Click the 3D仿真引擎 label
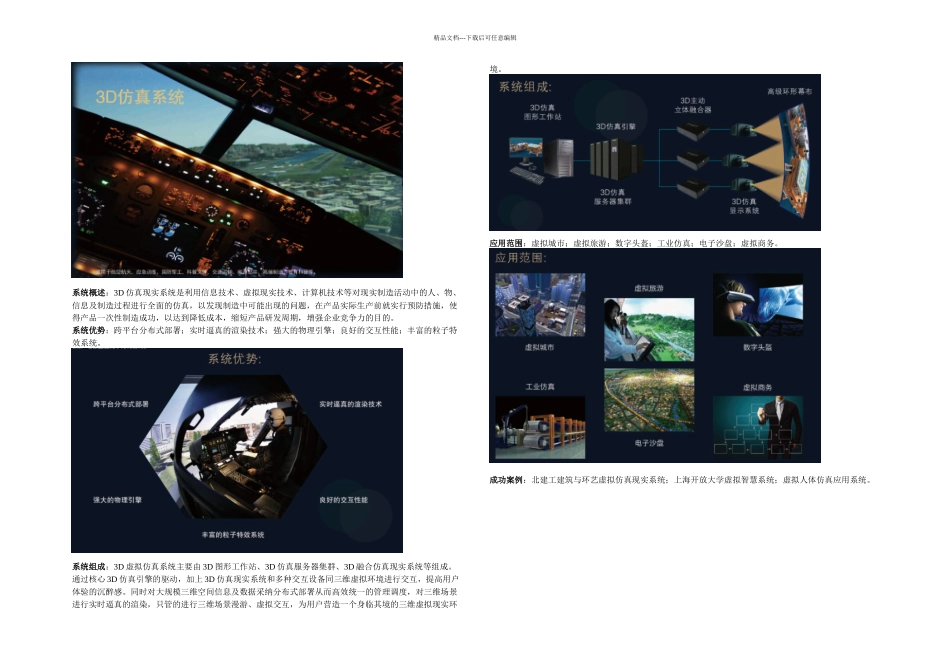 point(616,127)
